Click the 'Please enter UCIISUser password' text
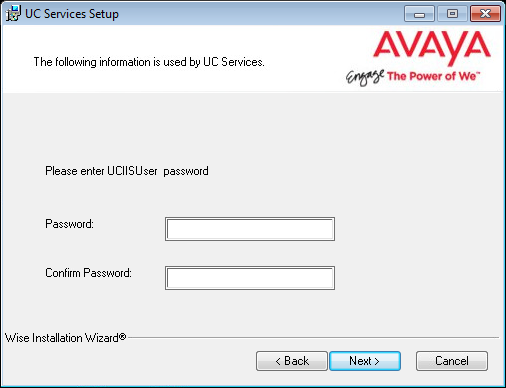The width and height of the screenshot is (506, 388). pyautogui.click(x=127, y=171)
